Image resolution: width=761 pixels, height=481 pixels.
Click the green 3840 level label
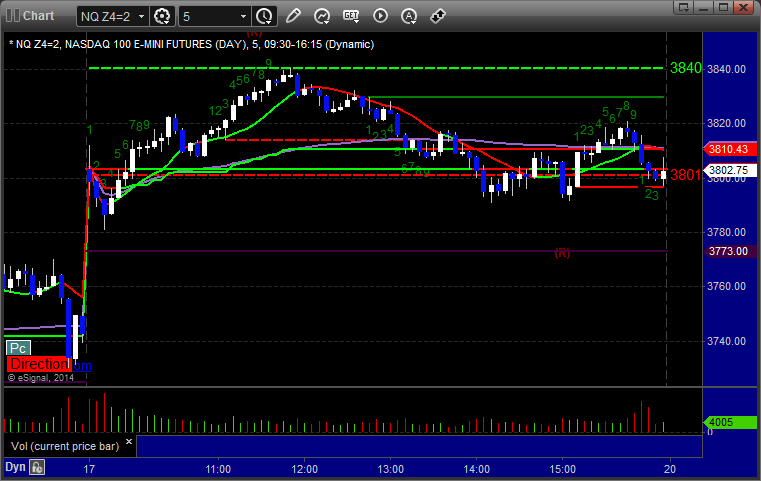[686, 68]
